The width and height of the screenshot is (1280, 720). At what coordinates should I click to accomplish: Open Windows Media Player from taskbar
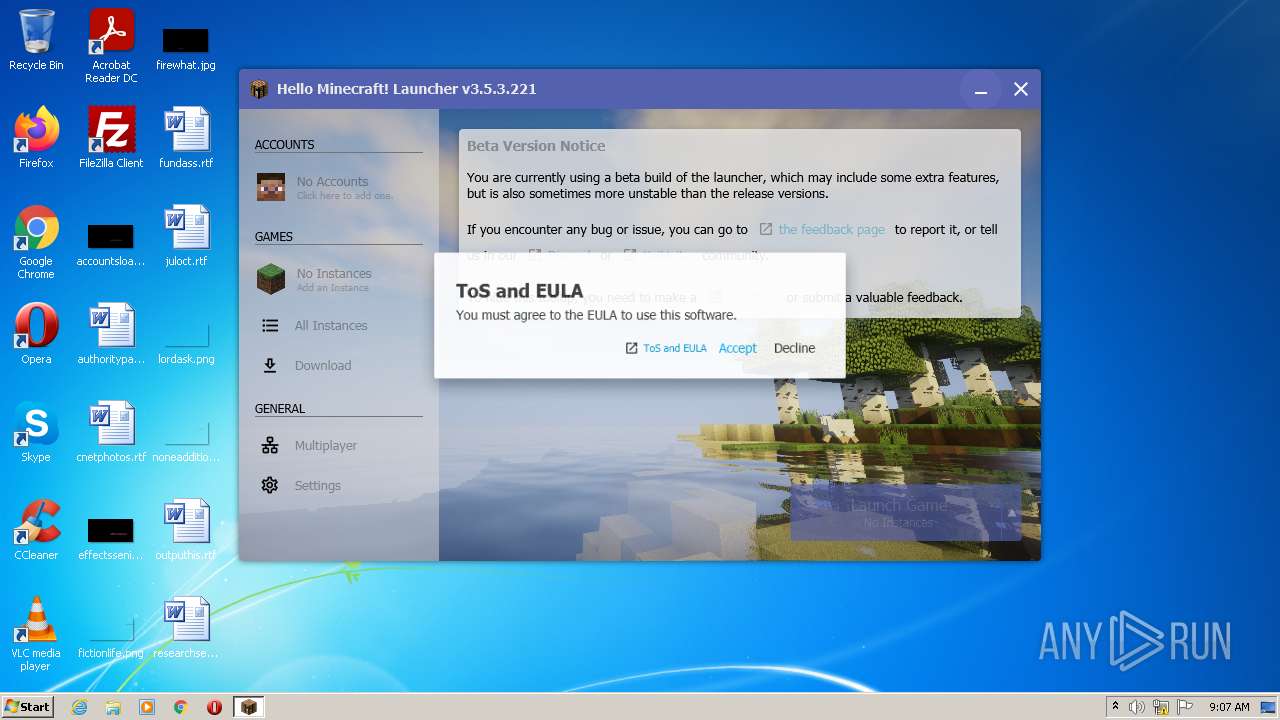pyautogui.click(x=147, y=707)
